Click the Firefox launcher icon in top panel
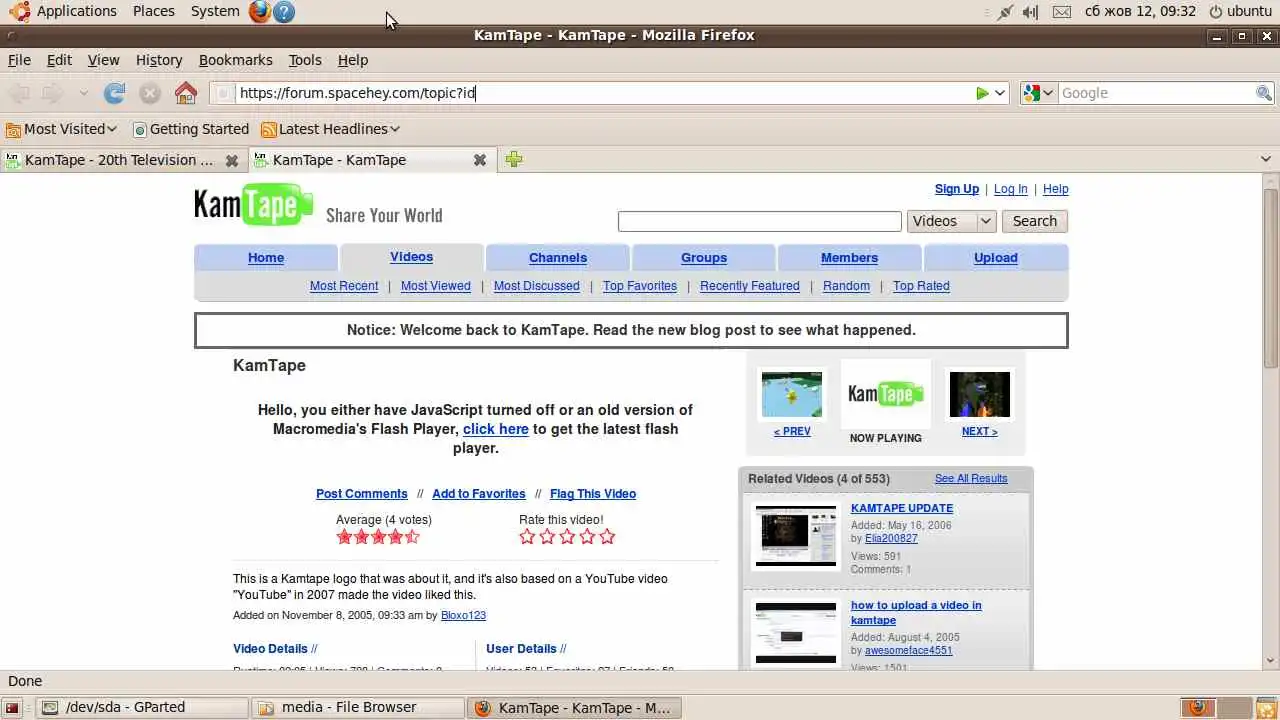Viewport: 1280px width, 720px height. point(259,12)
